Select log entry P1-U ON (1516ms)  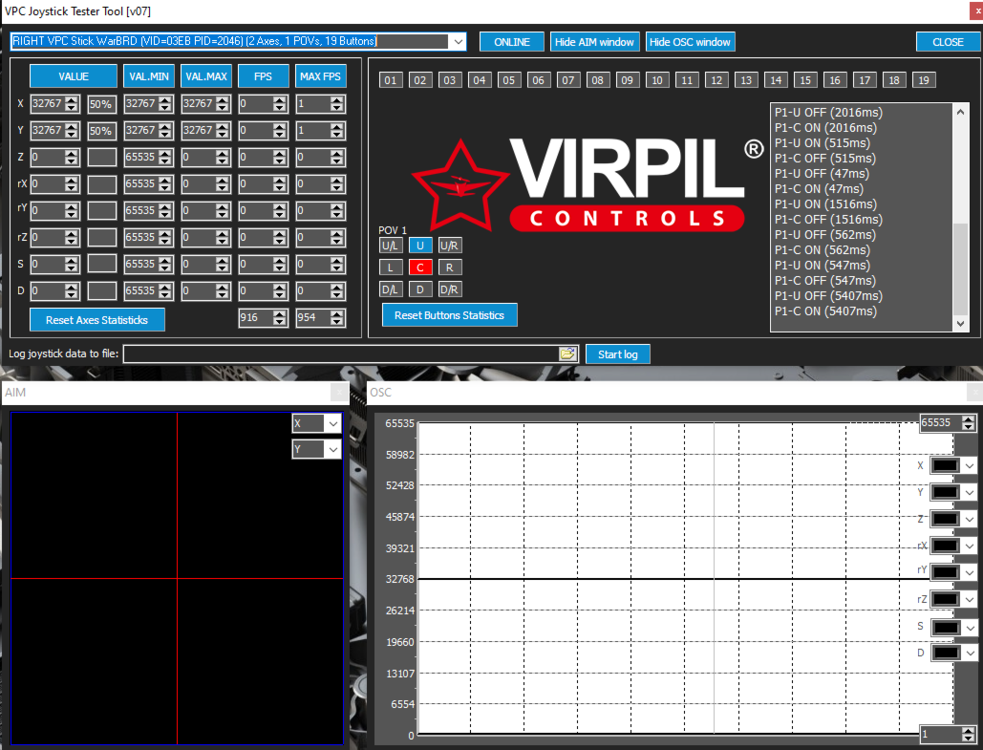826,204
